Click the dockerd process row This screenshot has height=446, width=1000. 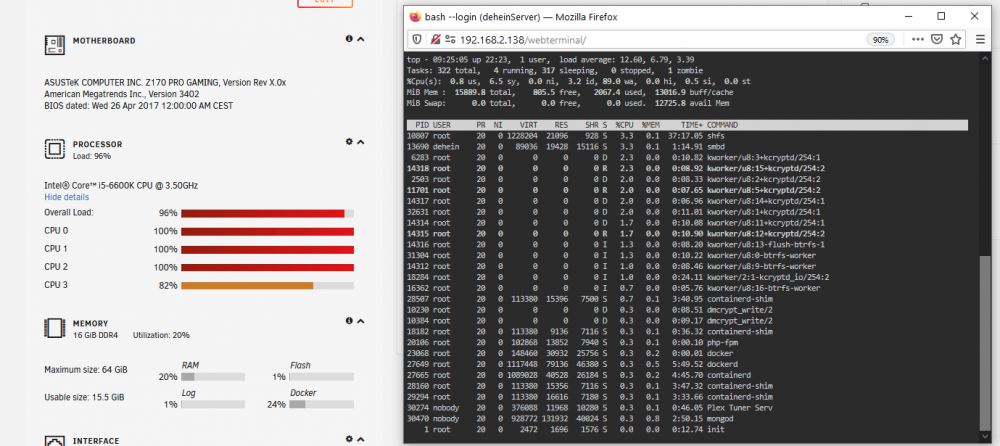[x=687, y=364]
